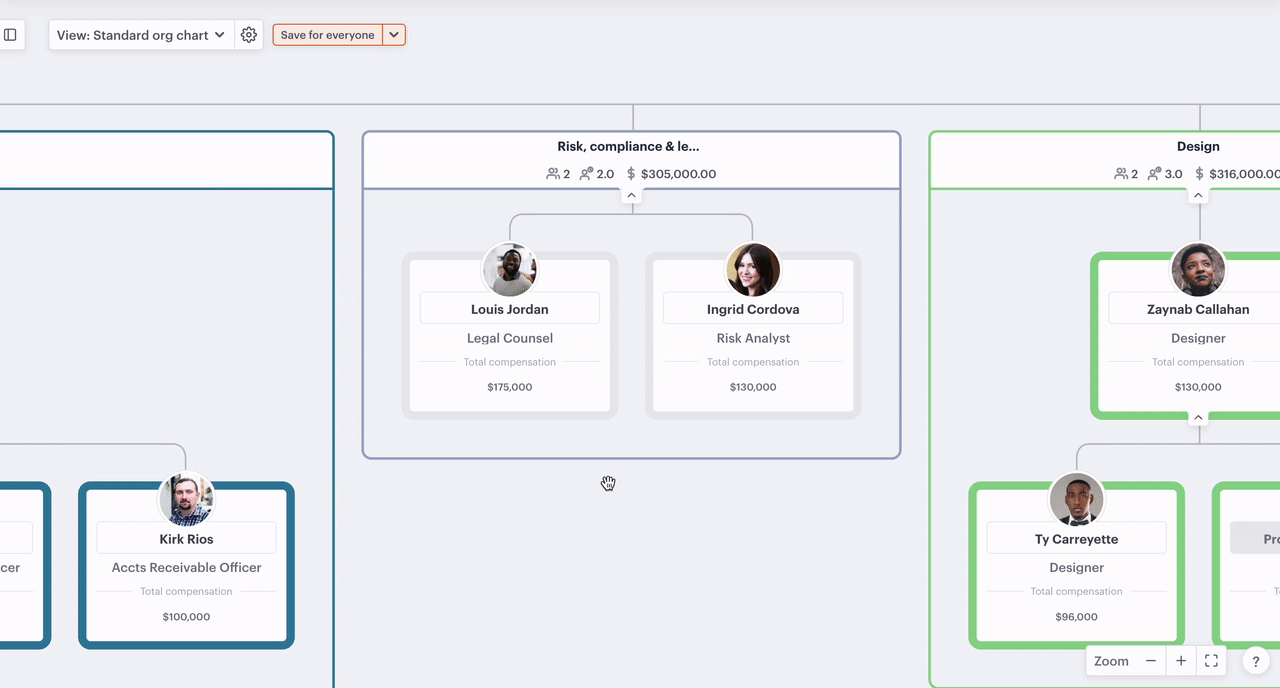Open the help question mark button
The width and height of the screenshot is (1280, 688).
[1255, 661]
